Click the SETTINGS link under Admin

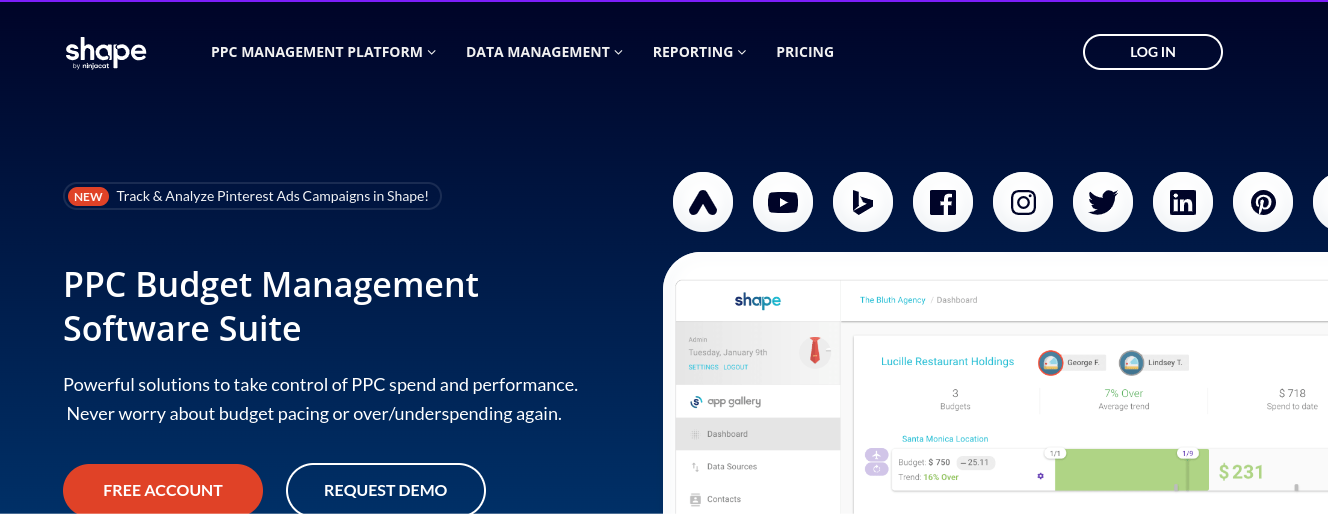coord(703,367)
